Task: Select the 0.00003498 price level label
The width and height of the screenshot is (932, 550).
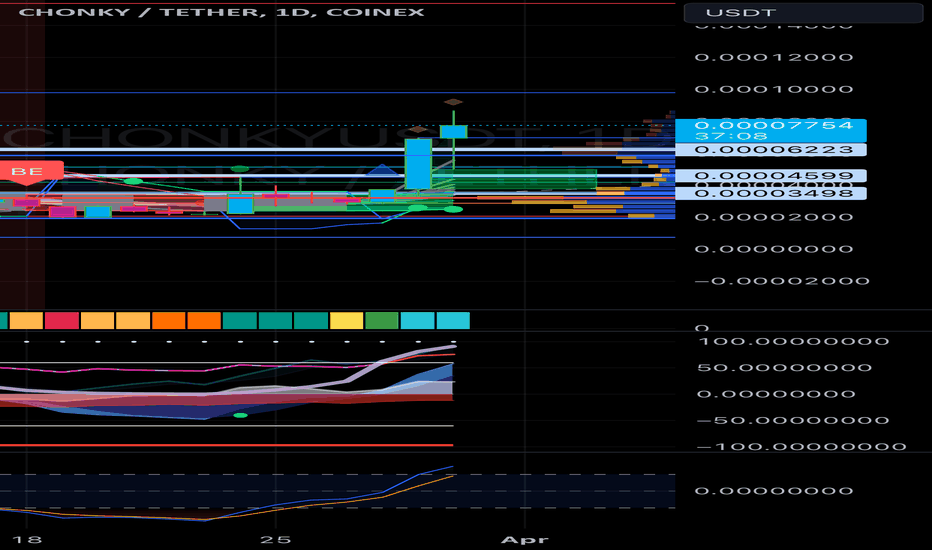Action: pyautogui.click(x=771, y=193)
